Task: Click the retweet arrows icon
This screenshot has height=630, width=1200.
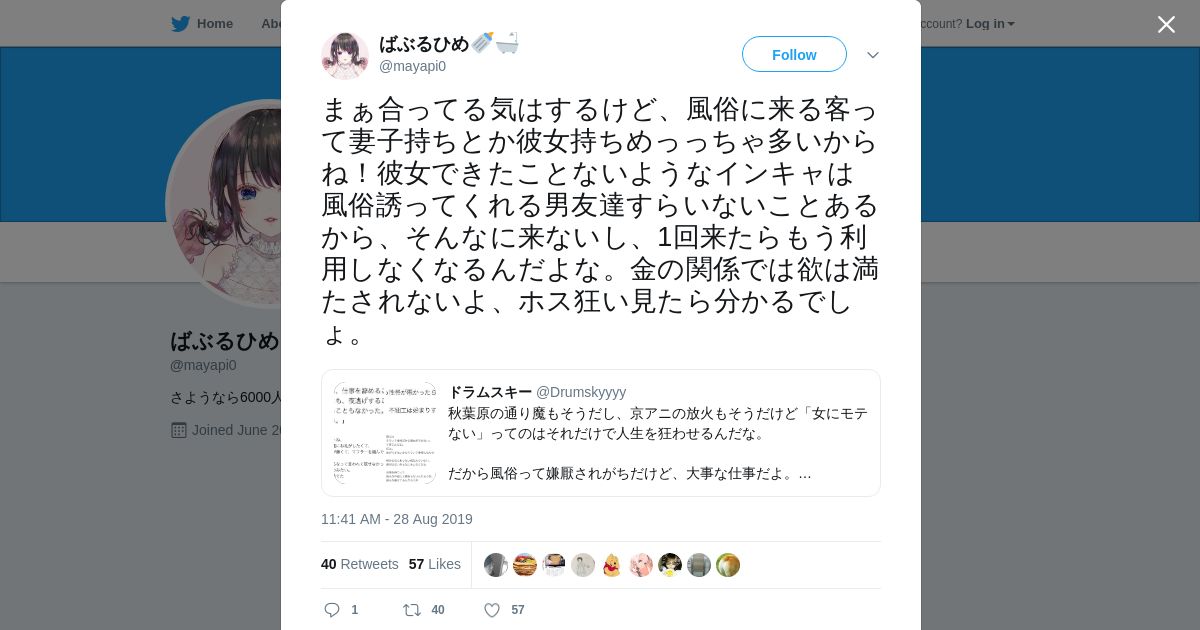Action: click(x=412, y=610)
